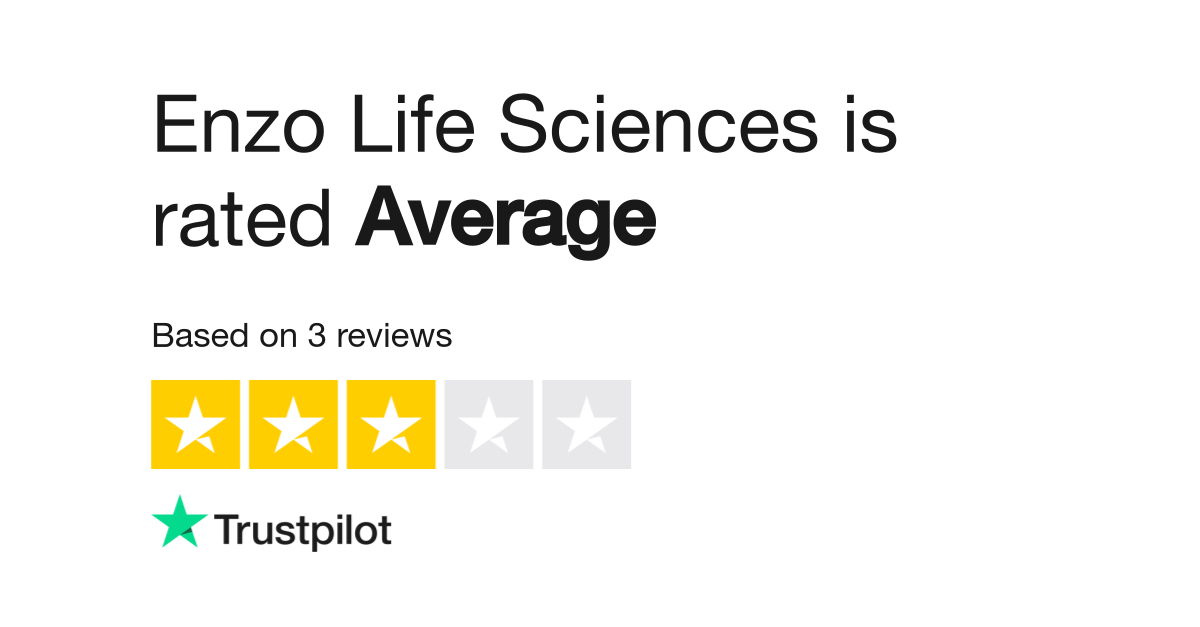Click the number "3" in the review count
1200x627 pixels.
tap(317, 336)
